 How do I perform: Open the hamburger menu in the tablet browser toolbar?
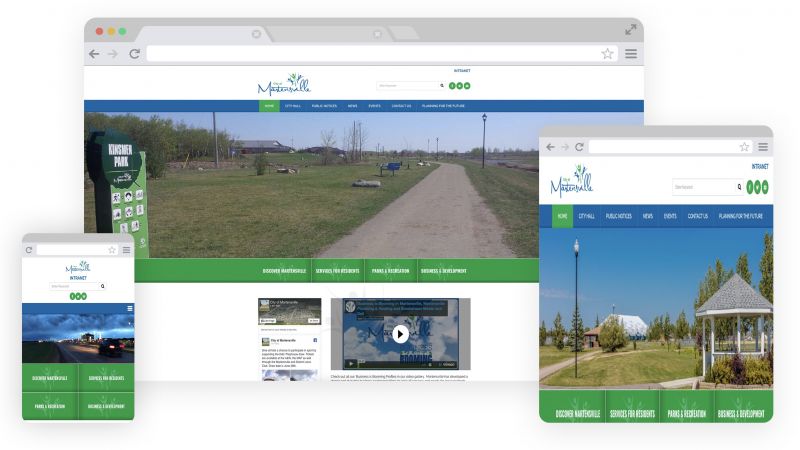[763, 147]
